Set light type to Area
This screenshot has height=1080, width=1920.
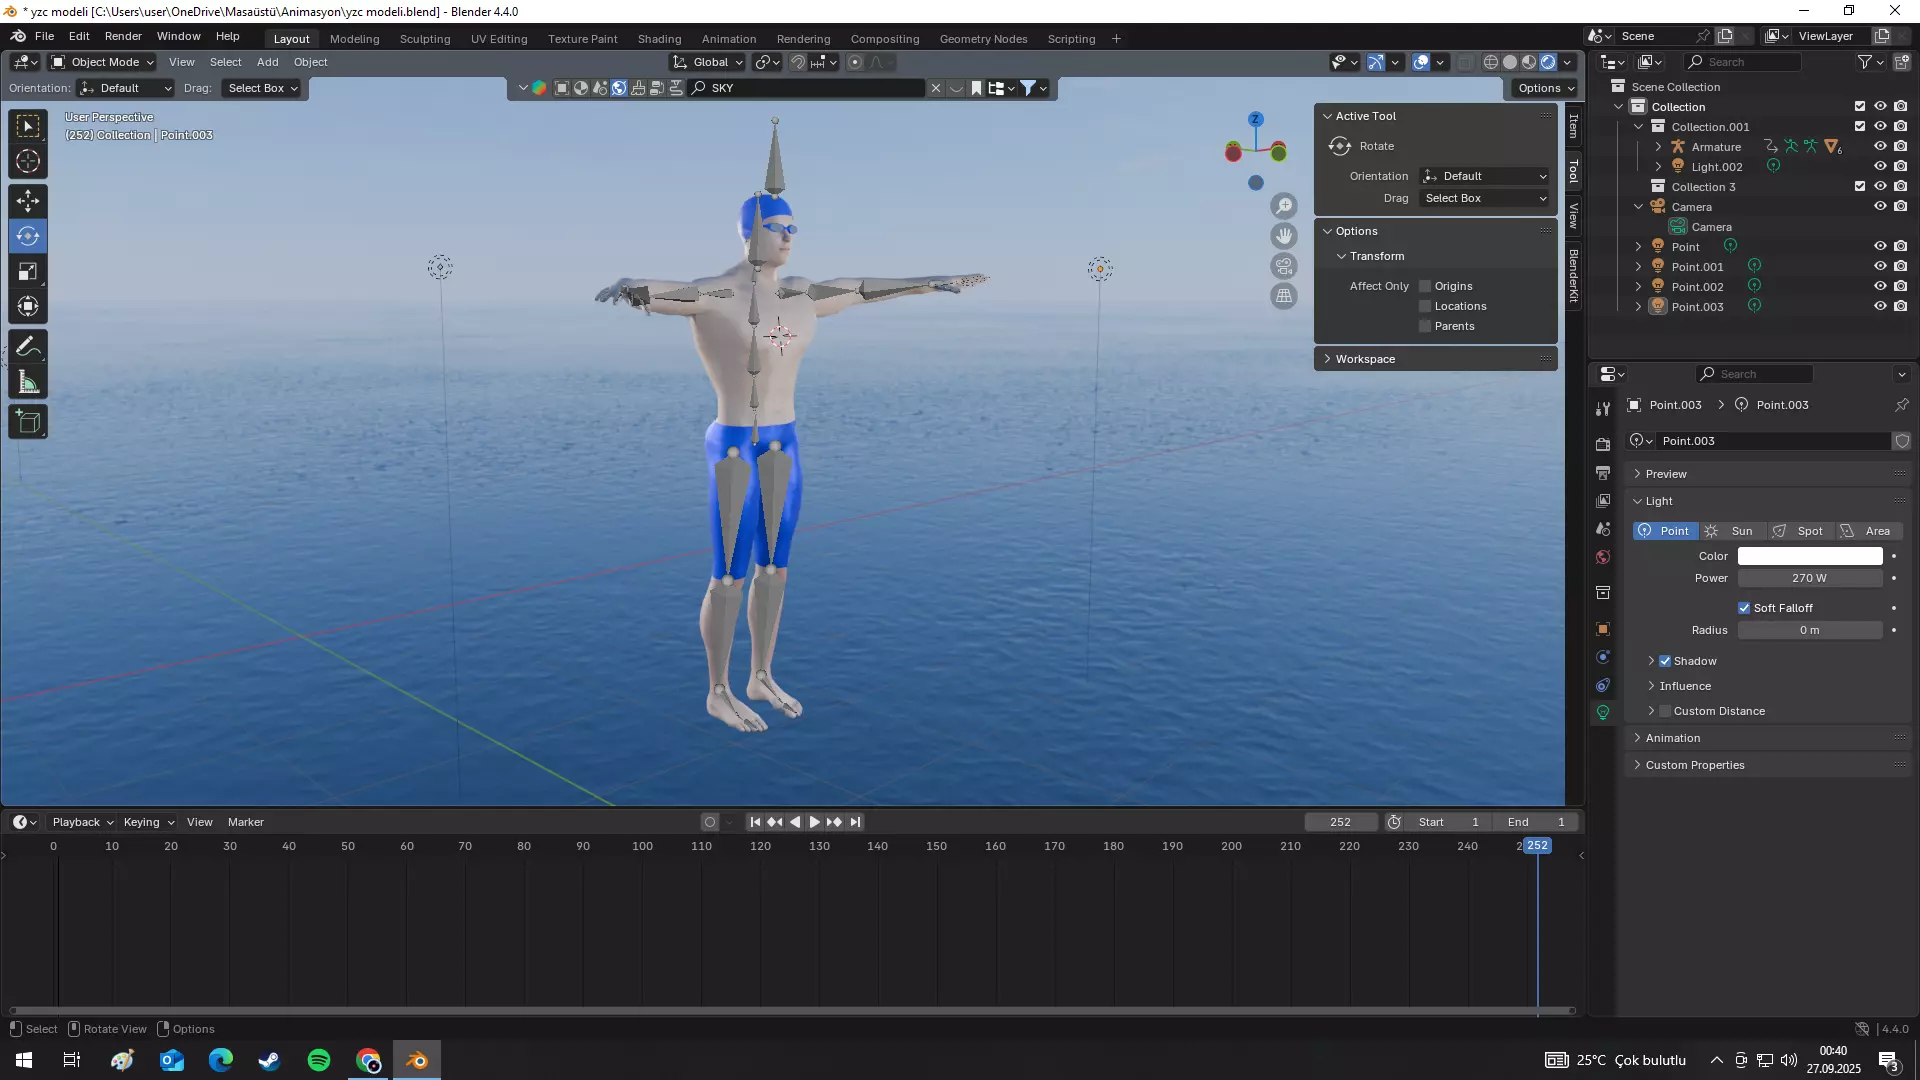1868,531
